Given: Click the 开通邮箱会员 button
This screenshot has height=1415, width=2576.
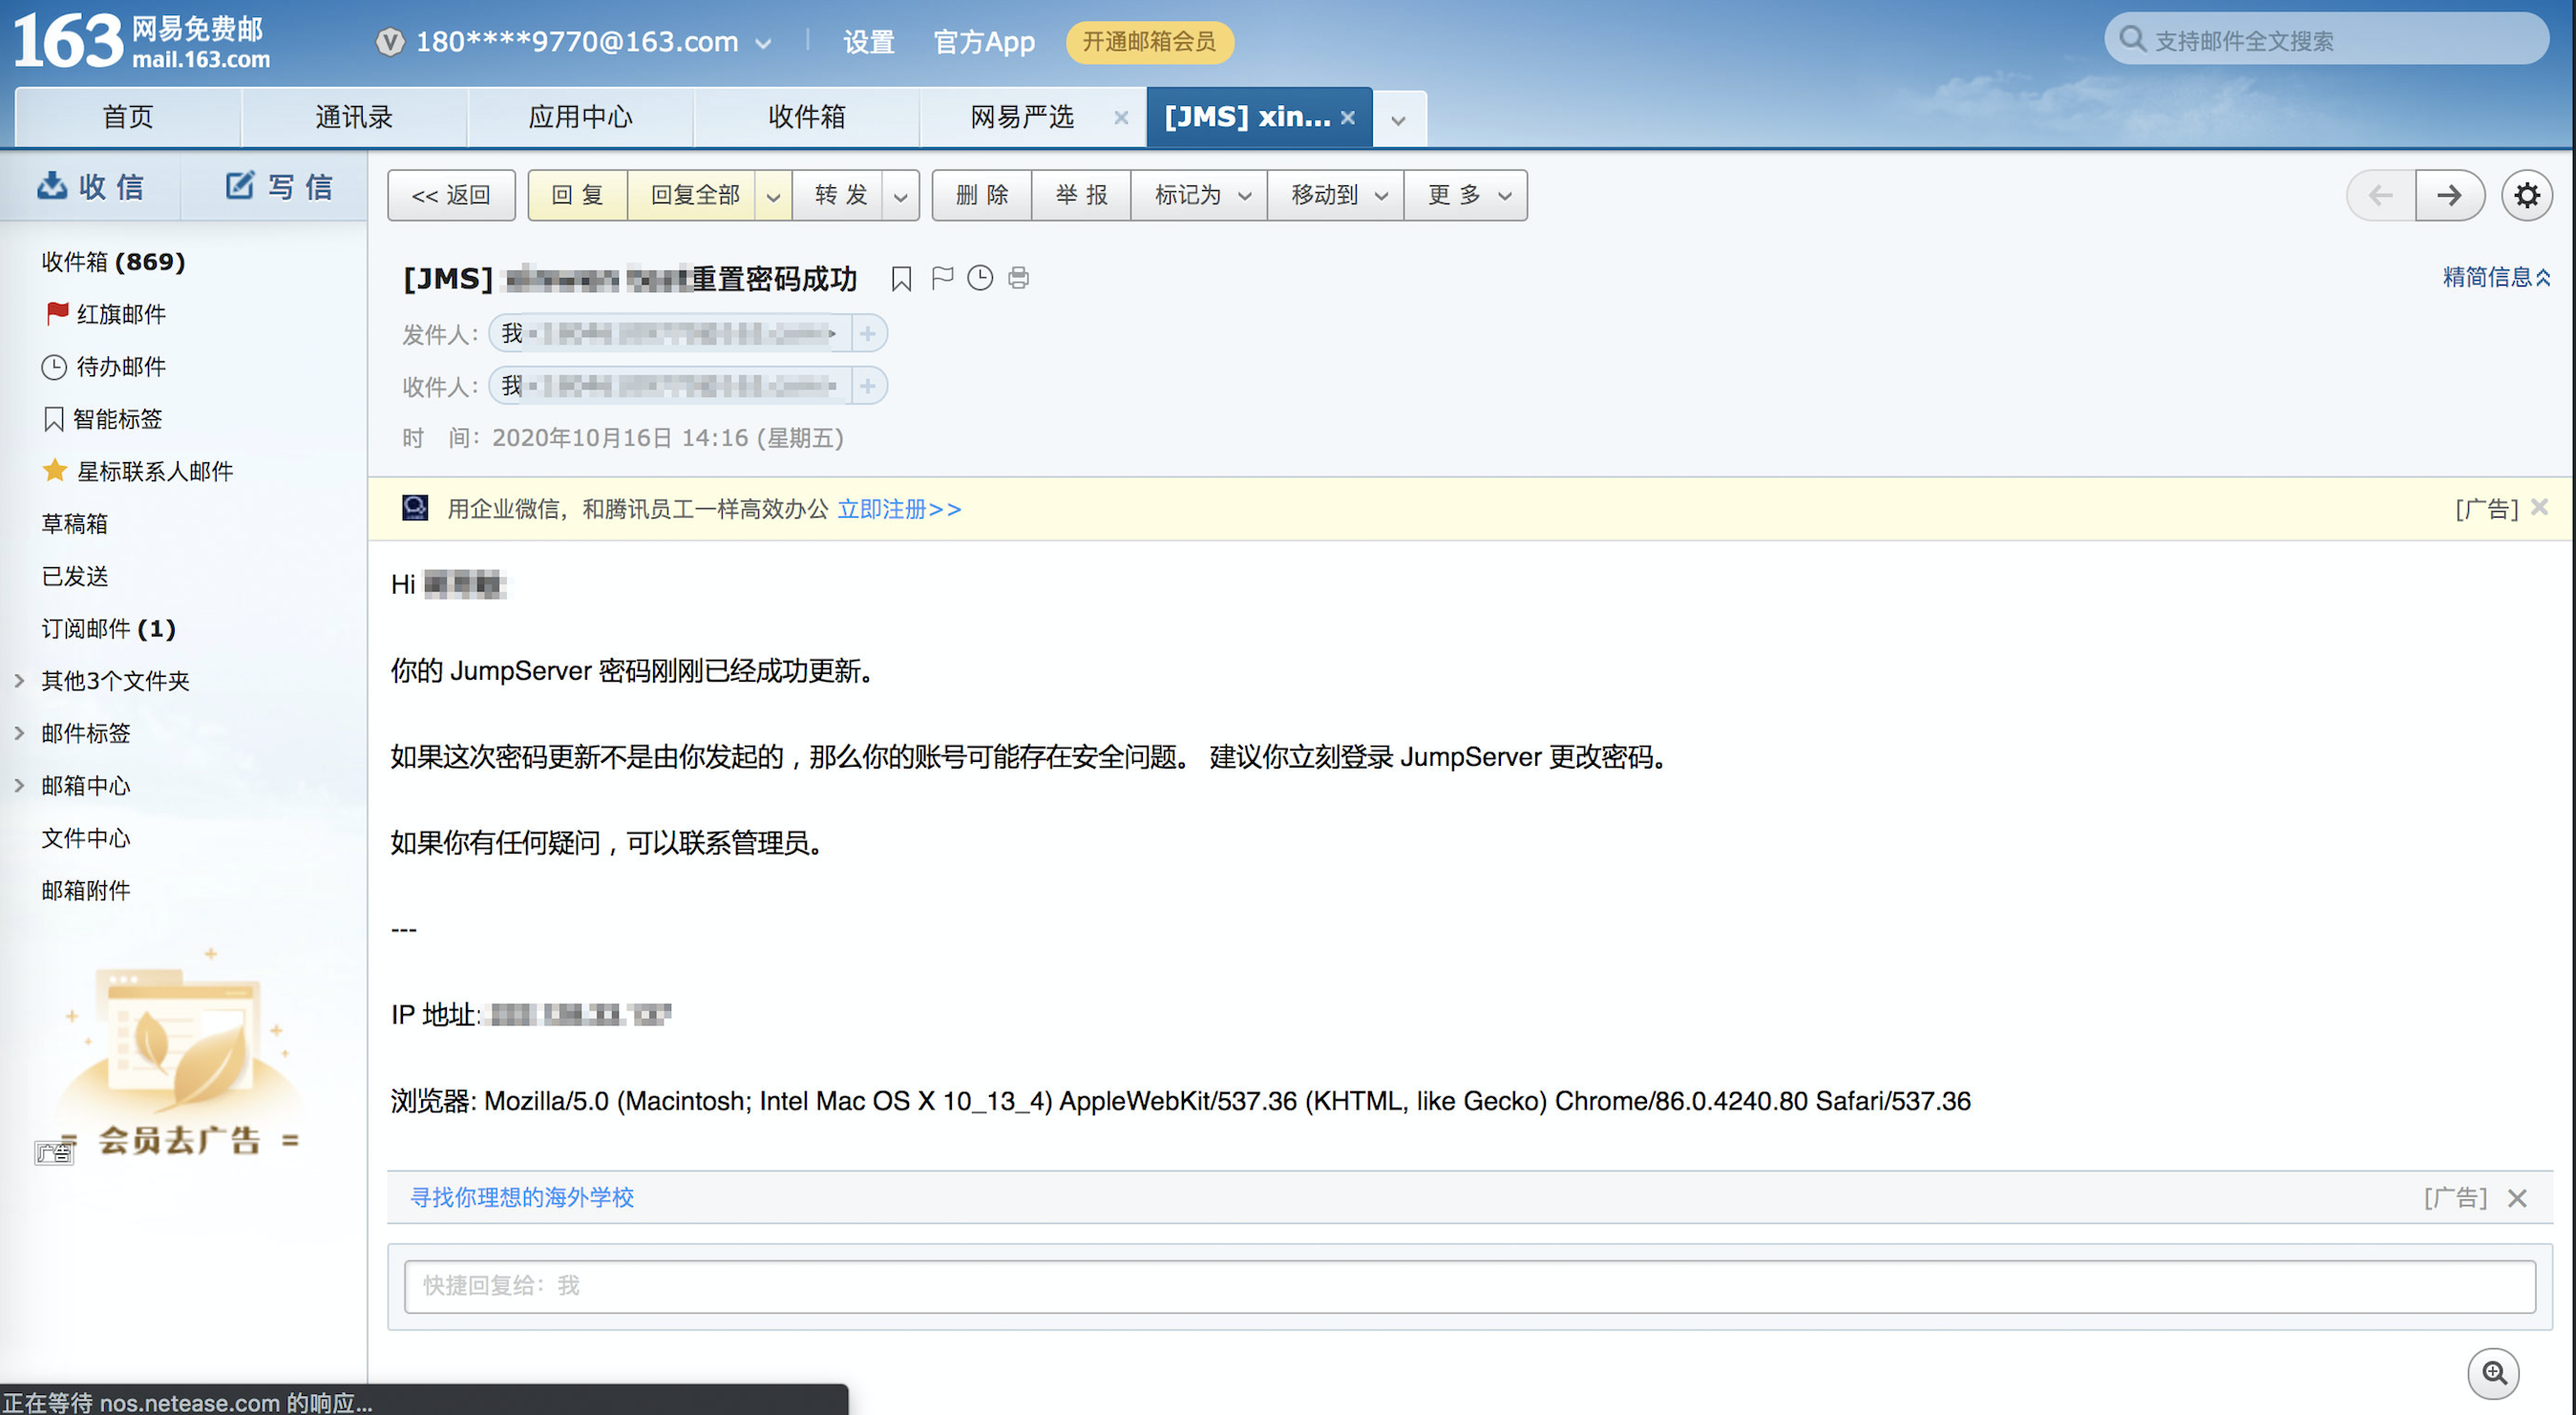Looking at the screenshot, I should tap(1149, 42).
